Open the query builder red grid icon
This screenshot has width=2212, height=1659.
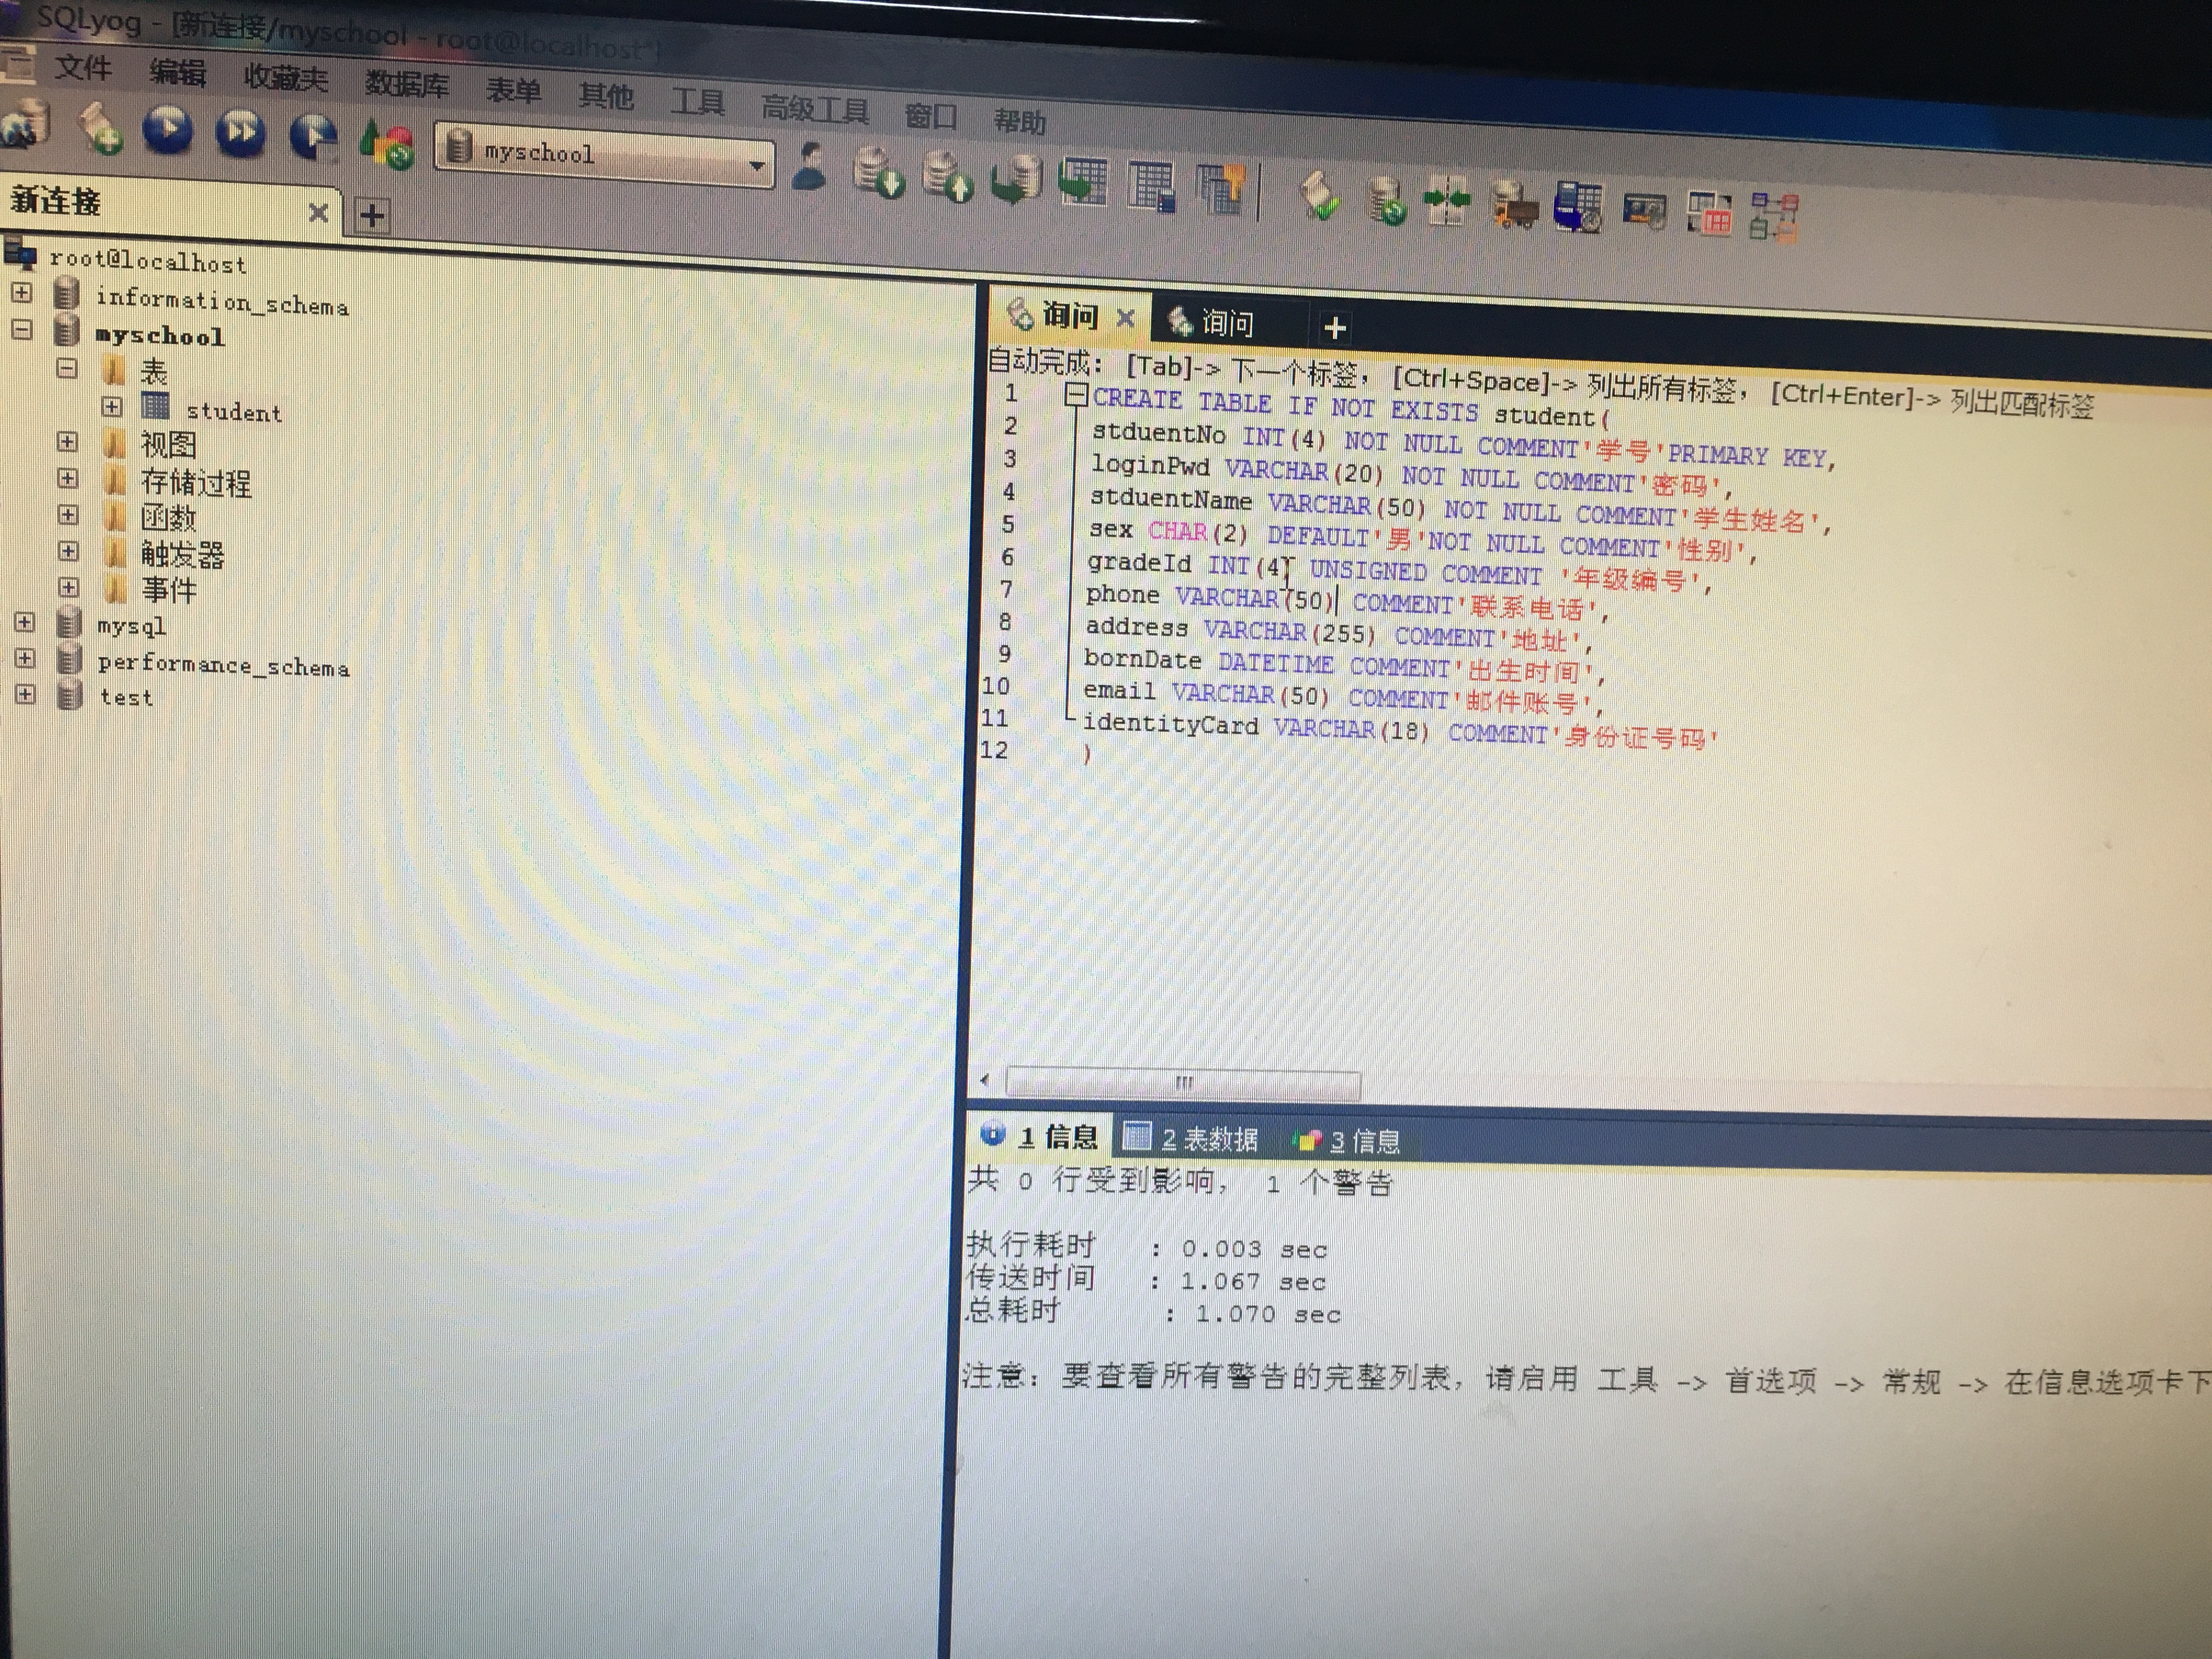1709,213
